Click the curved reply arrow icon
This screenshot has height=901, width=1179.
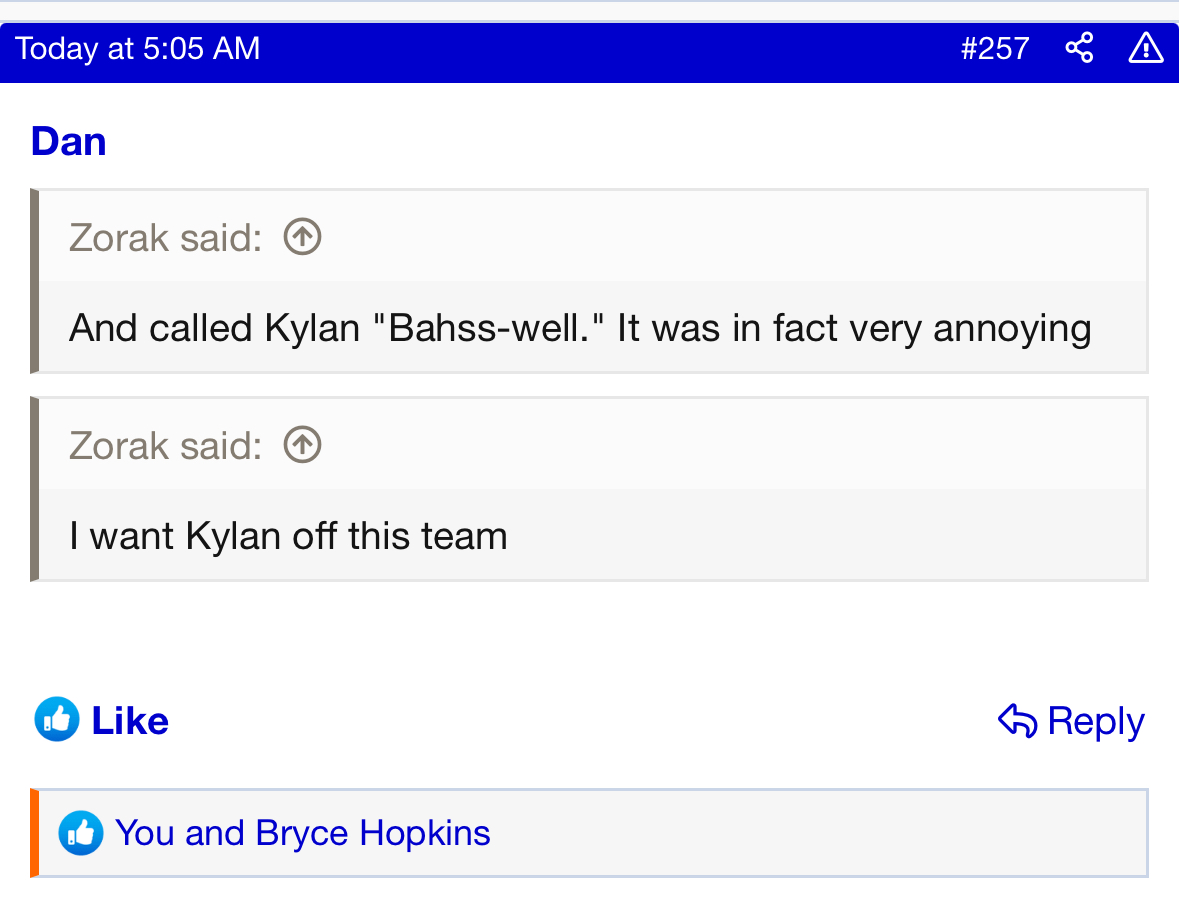pos(1017,720)
